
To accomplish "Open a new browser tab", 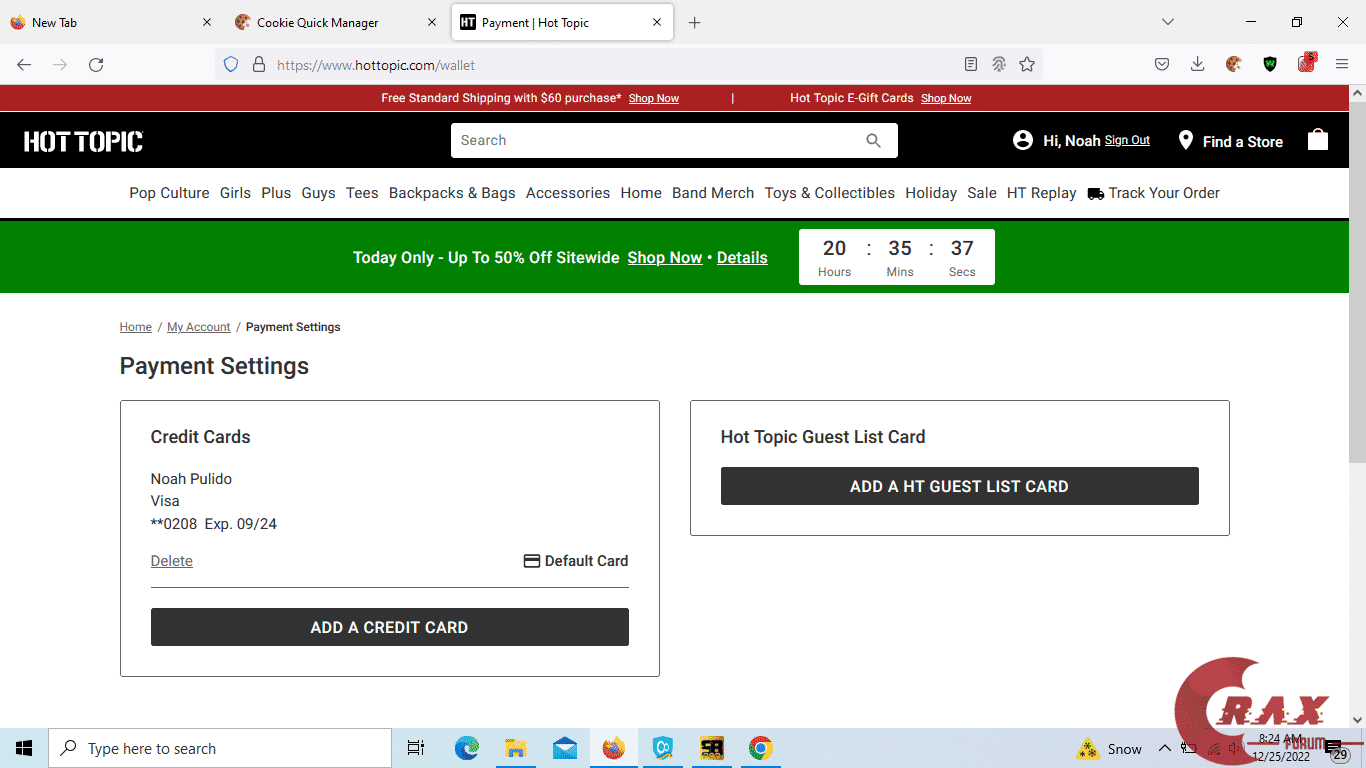I will [695, 22].
